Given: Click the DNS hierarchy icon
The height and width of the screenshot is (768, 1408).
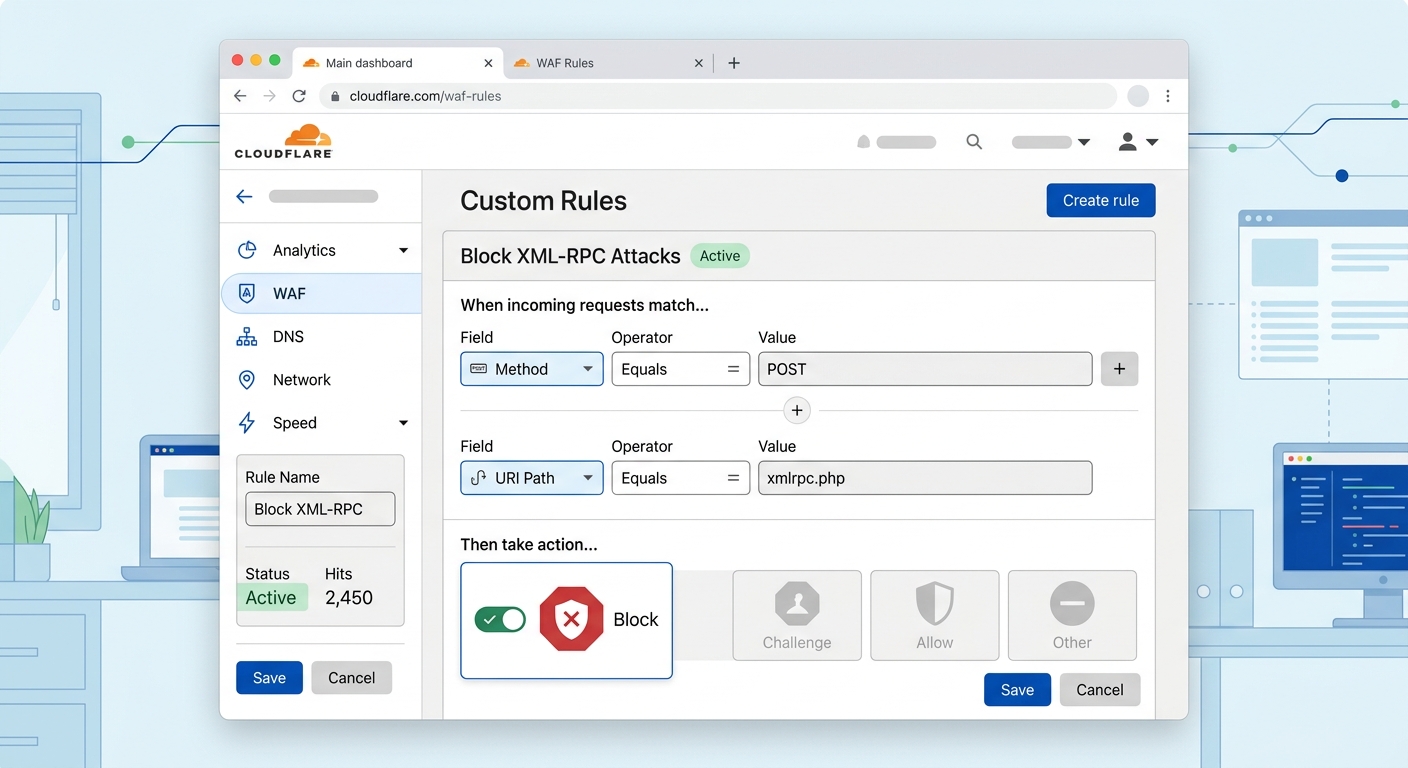Looking at the screenshot, I should pos(247,337).
